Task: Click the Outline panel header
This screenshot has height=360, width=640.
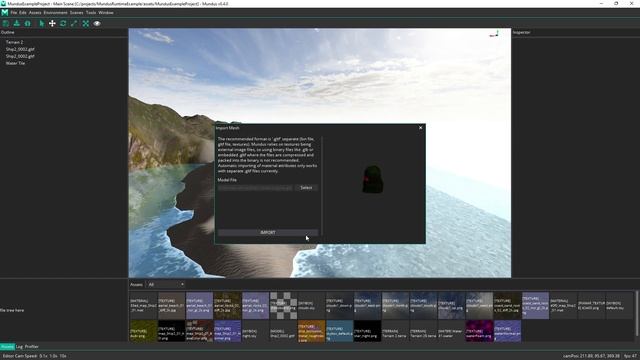Action: click(8, 32)
